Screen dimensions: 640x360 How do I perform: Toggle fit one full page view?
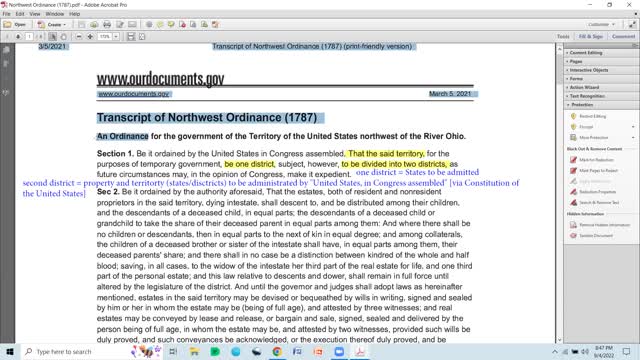142,37
